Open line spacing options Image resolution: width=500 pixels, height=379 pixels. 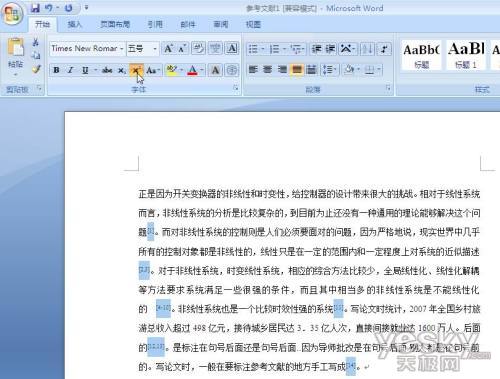[329, 70]
